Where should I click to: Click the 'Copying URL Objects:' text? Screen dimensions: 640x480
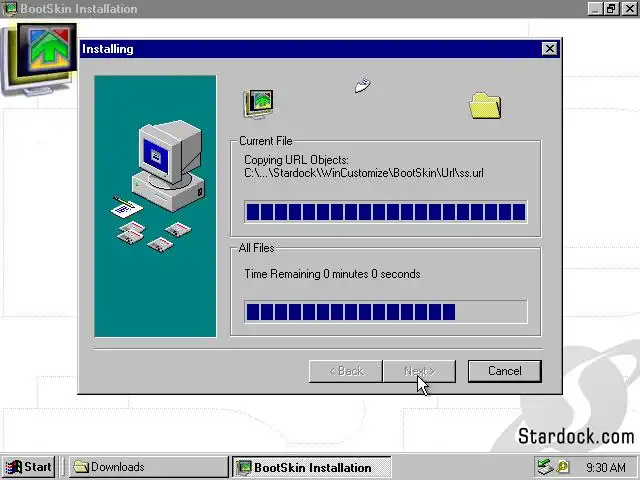point(296,160)
